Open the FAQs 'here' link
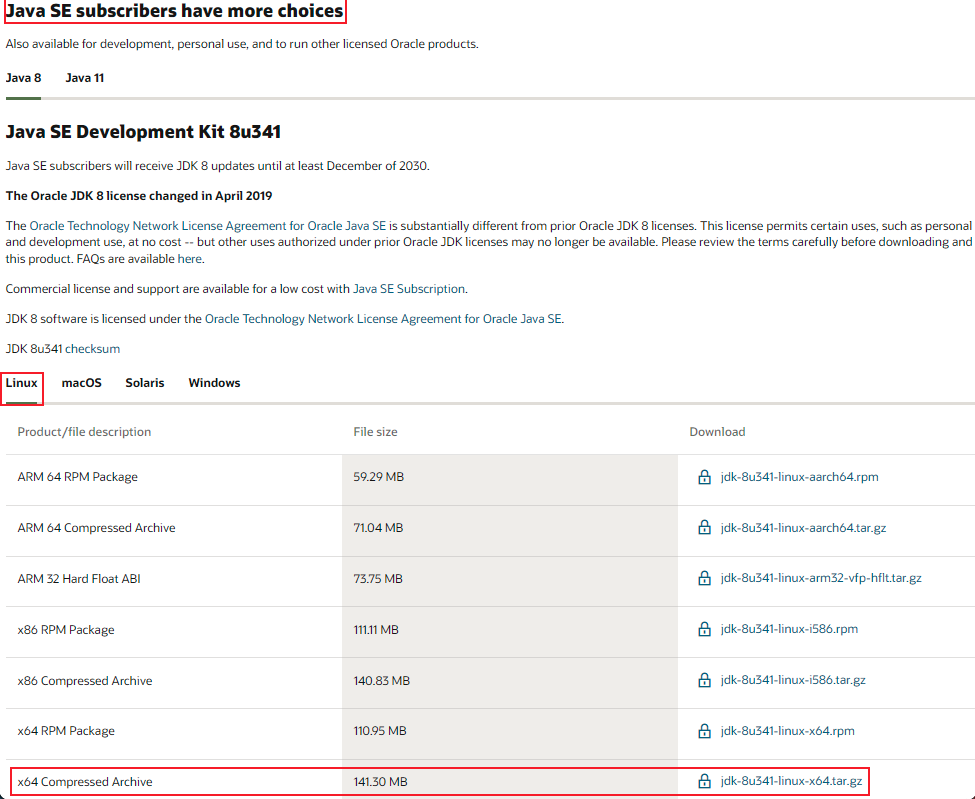Viewport: 975px width, 799px height. [190, 259]
